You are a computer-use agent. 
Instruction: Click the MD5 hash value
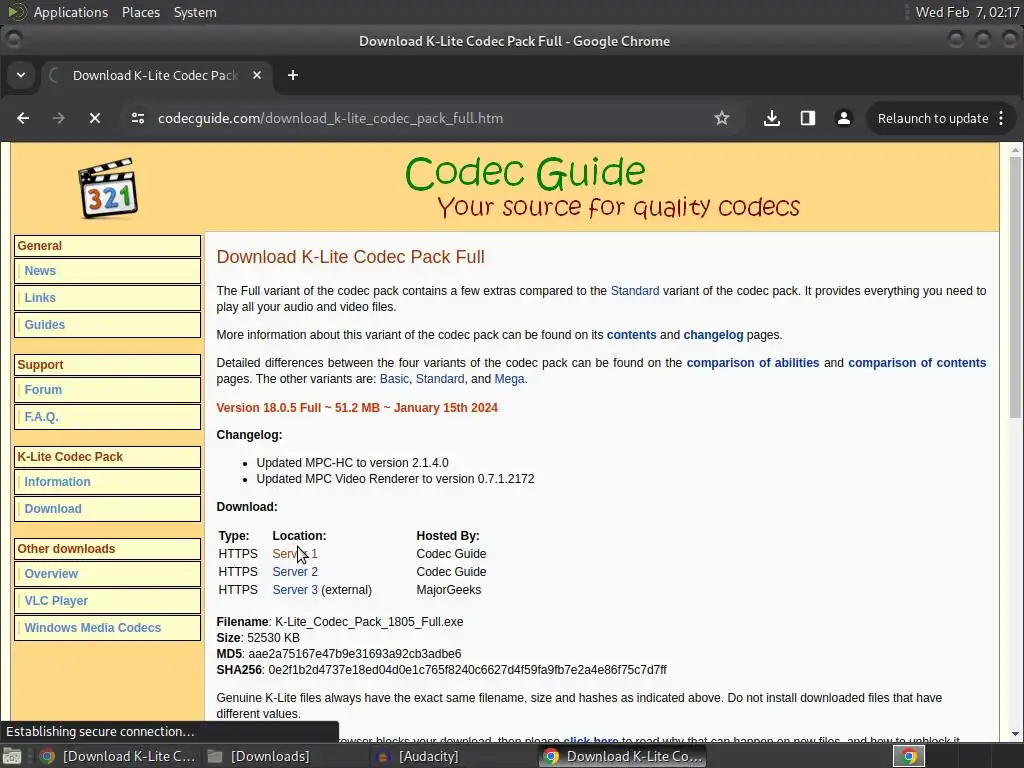[355, 654]
